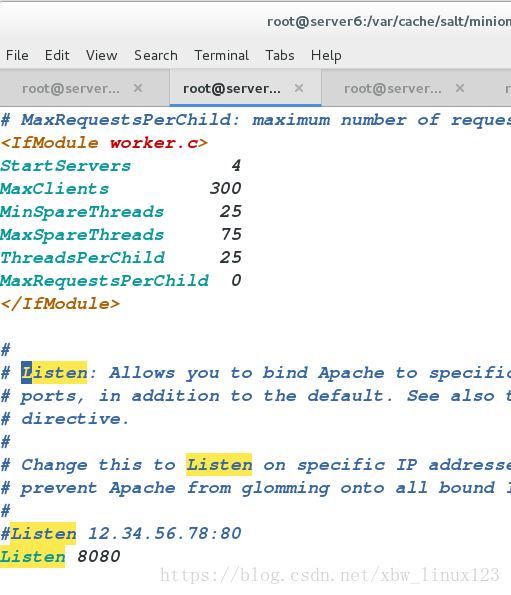Click the ThreadsPerChild directive
The height and width of the screenshot is (595, 511).
(x=82, y=258)
